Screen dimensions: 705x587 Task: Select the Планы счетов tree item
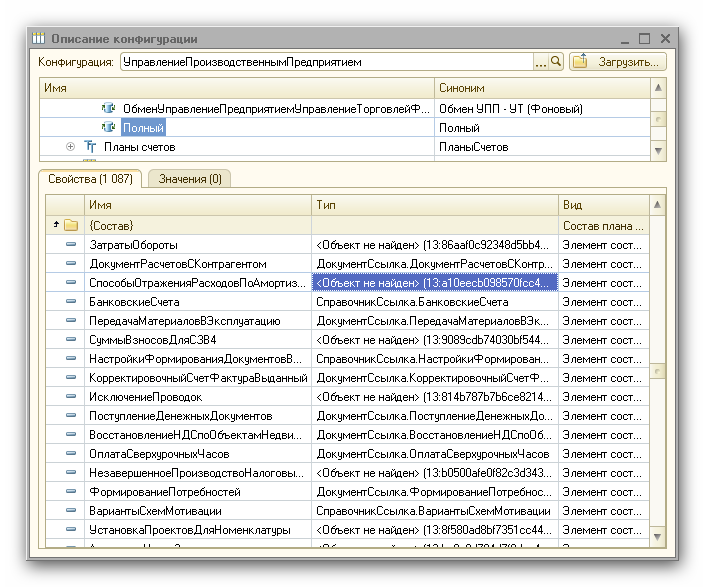(x=139, y=147)
